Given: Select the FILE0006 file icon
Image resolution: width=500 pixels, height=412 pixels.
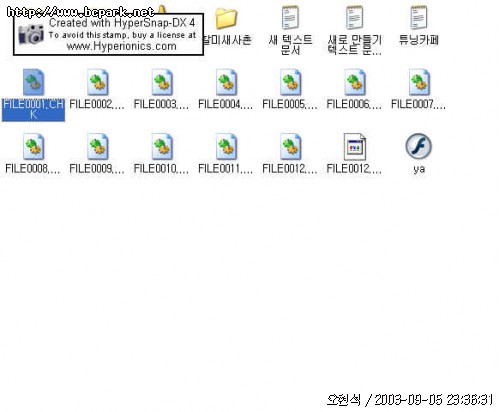Looking at the screenshot, I should (x=355, y=82).
